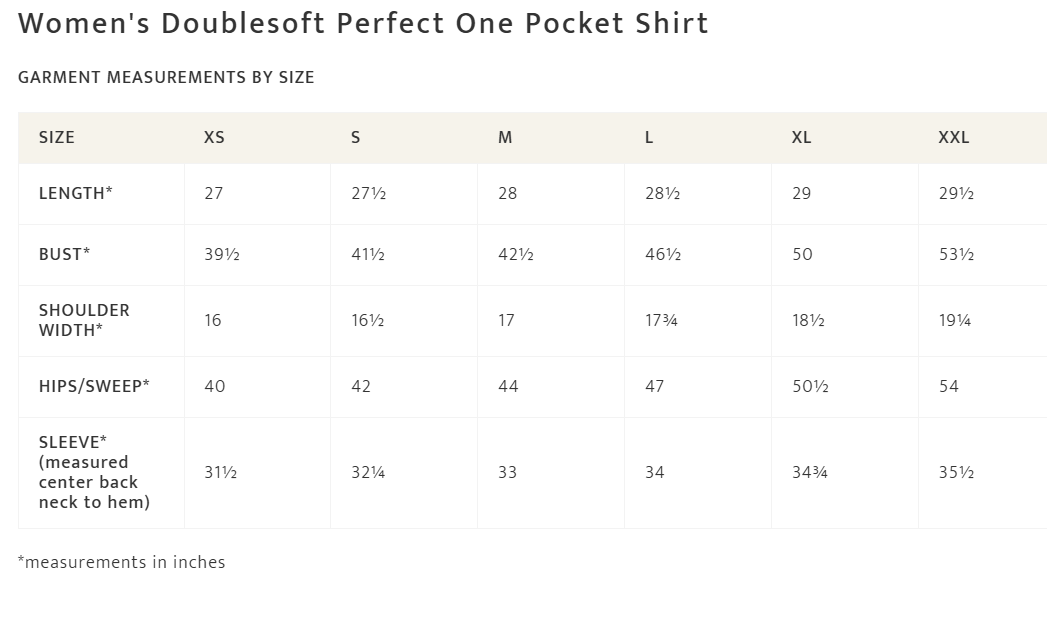Screen dimensions: 1047x618
Task: Select the length value 28 for size M
Action: pos(508,193)
